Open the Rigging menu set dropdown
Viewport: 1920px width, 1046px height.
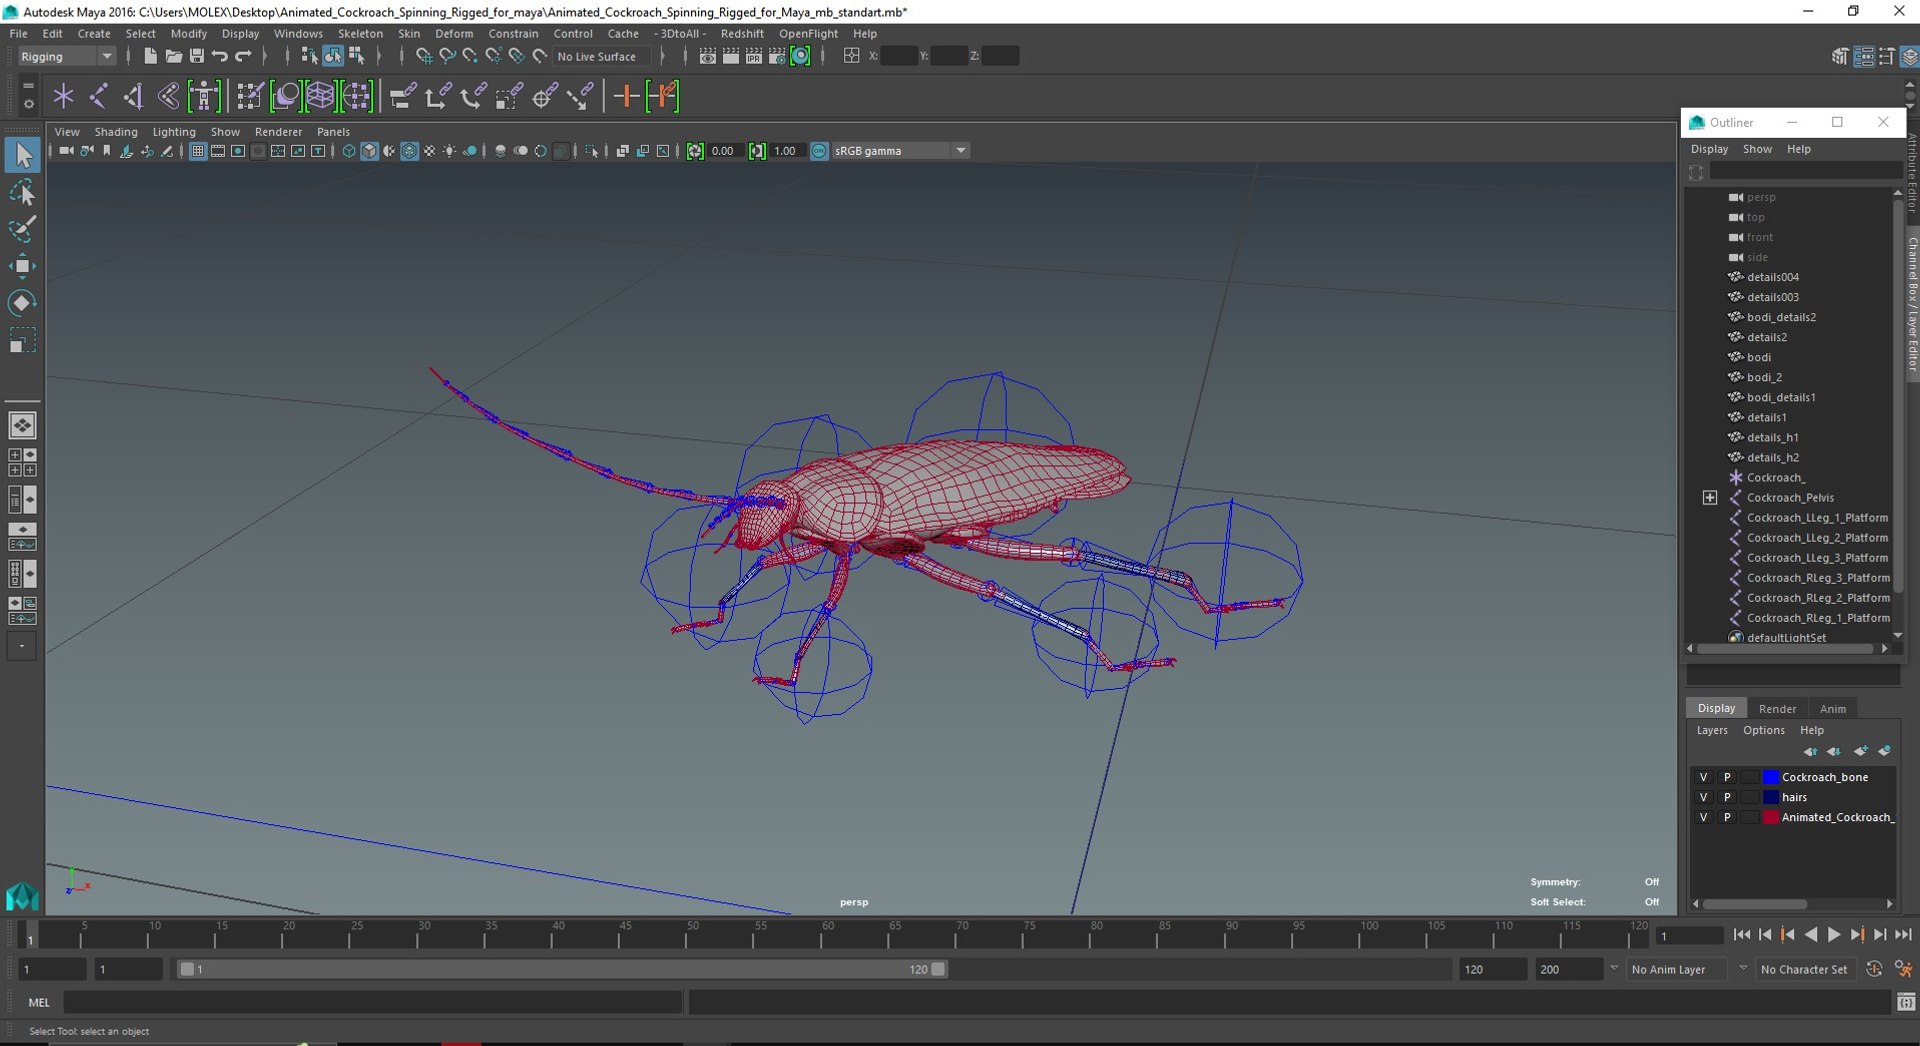(x=66, y=56)
